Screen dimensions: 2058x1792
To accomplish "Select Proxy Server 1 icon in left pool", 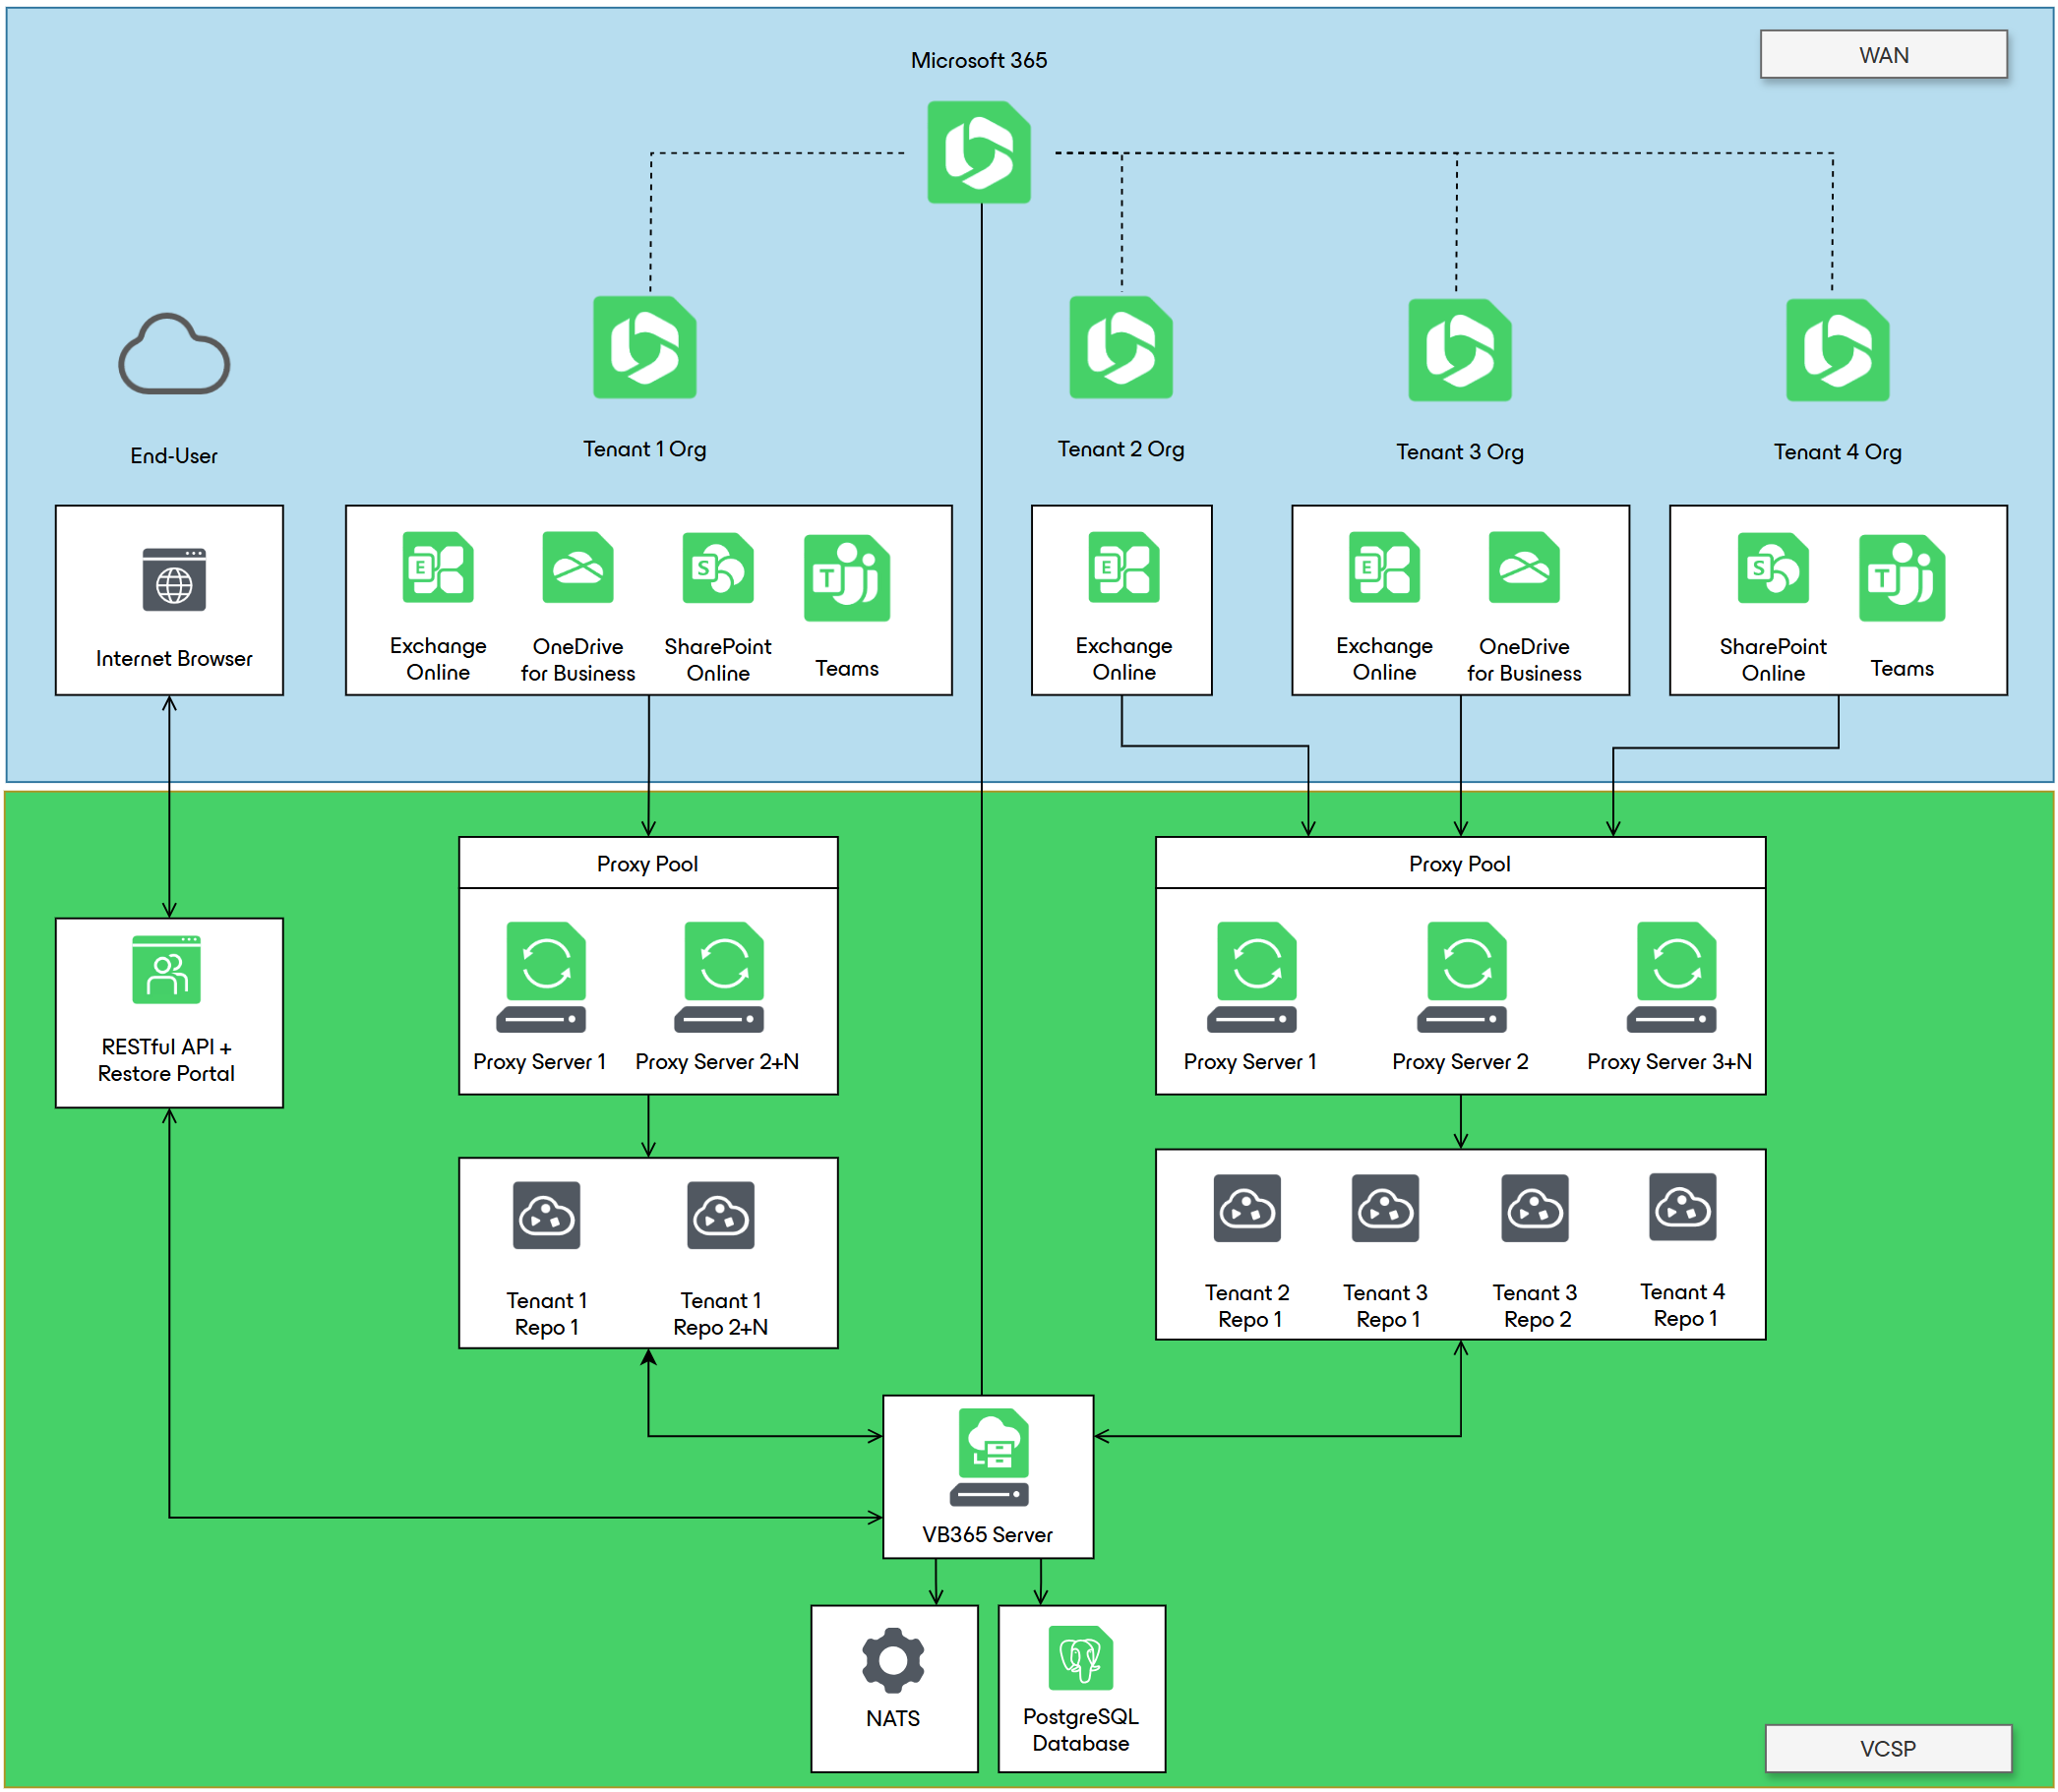I will click(541, 977).
